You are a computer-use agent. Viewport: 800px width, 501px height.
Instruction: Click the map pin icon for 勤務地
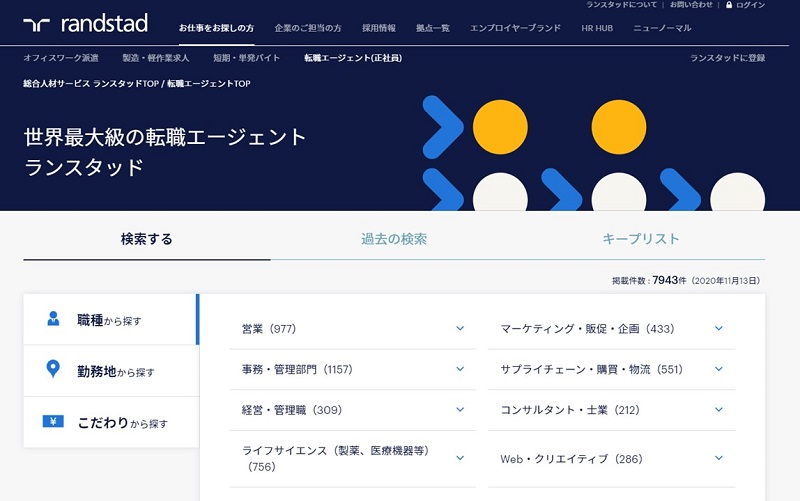(53, 368)
